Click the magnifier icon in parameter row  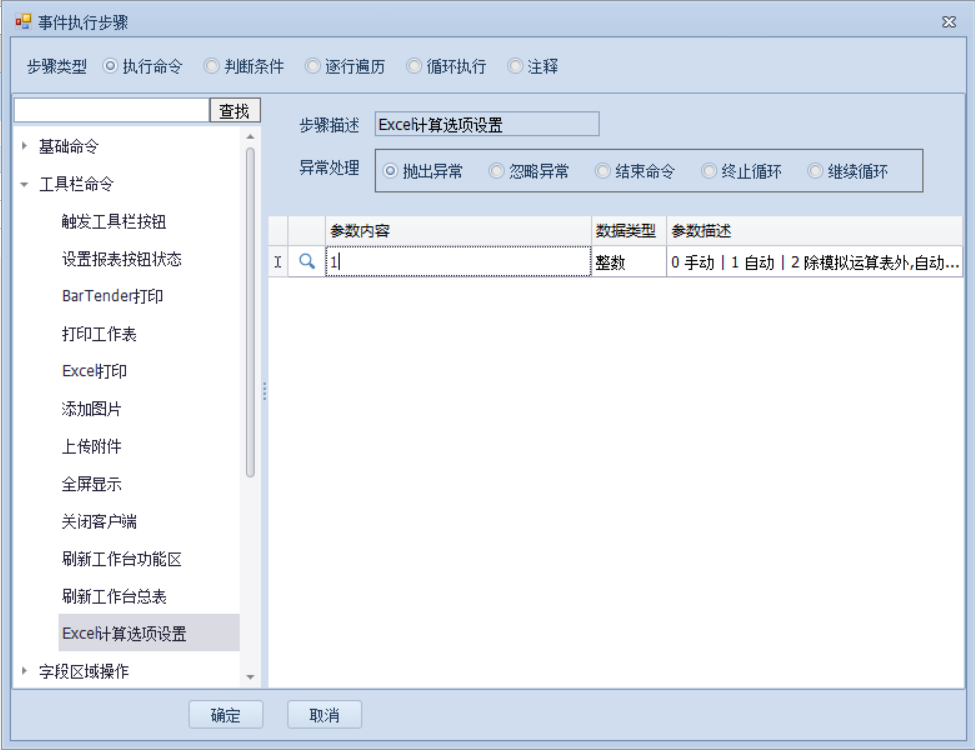pyautogui.click(x=307, y=261)
